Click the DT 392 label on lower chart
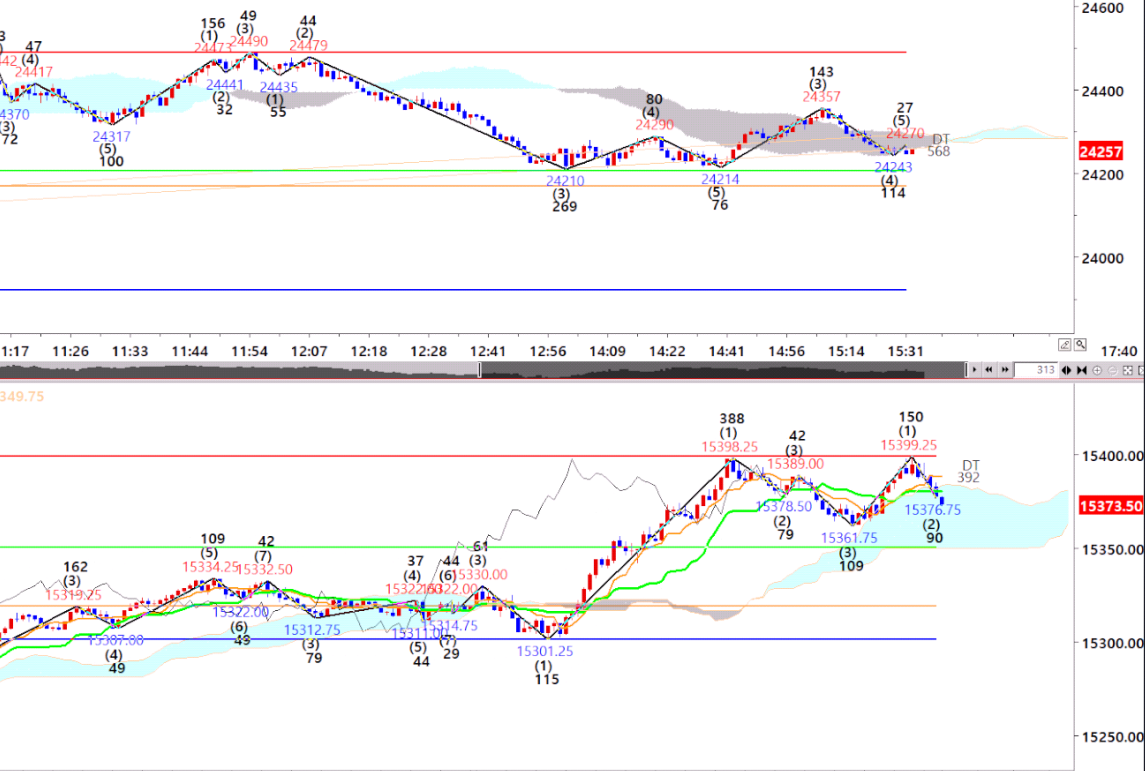 969,471
